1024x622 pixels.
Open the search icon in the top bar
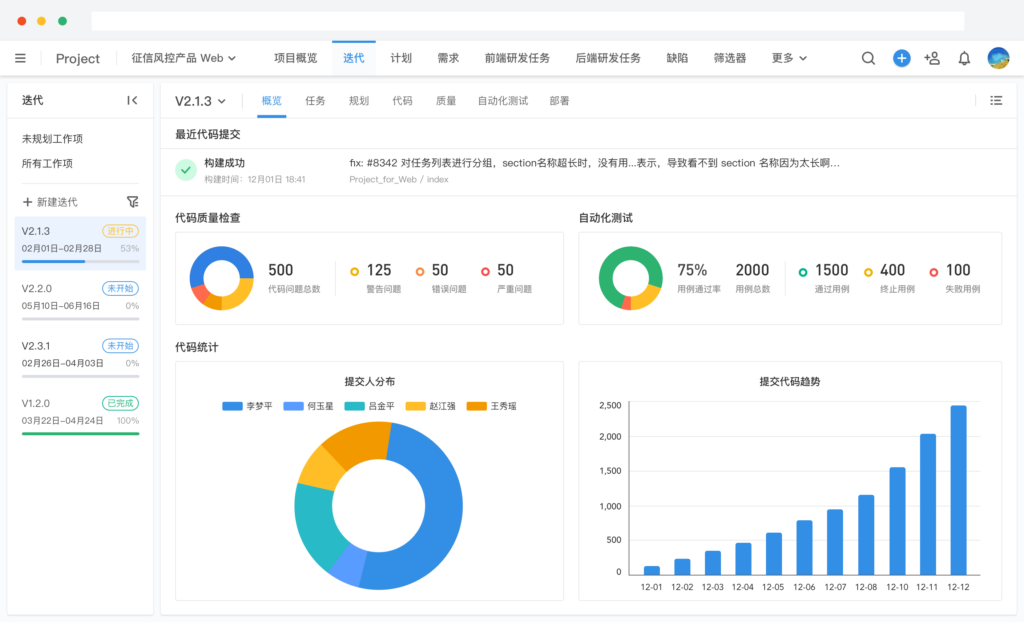coord(868,58)
